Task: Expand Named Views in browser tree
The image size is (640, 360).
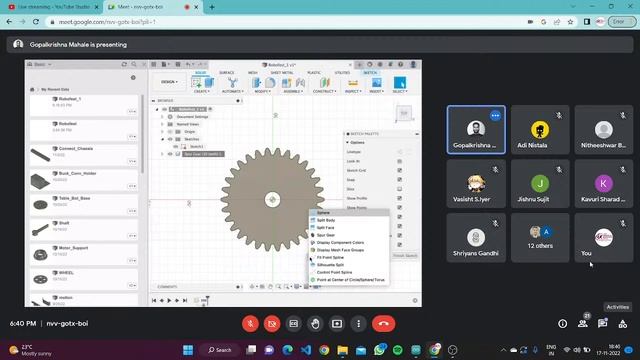Action: coord(162,124)
